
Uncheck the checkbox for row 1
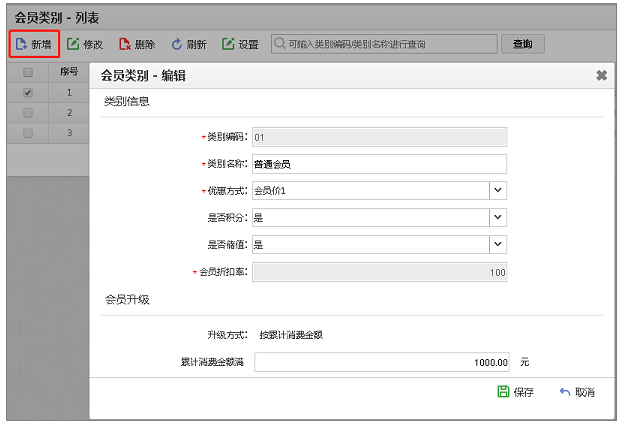coord(28,93)
